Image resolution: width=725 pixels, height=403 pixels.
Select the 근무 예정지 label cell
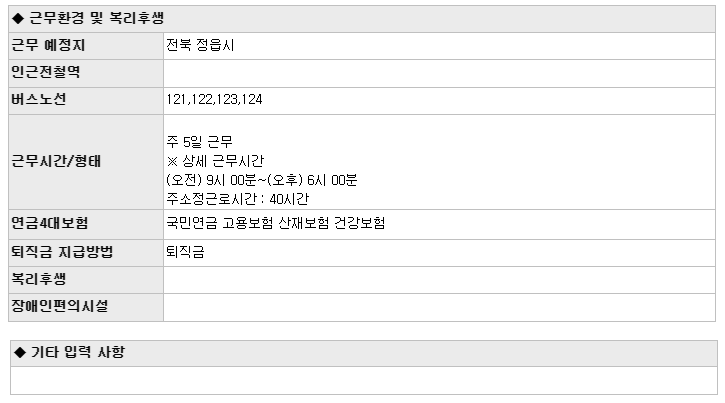point(86,46)
